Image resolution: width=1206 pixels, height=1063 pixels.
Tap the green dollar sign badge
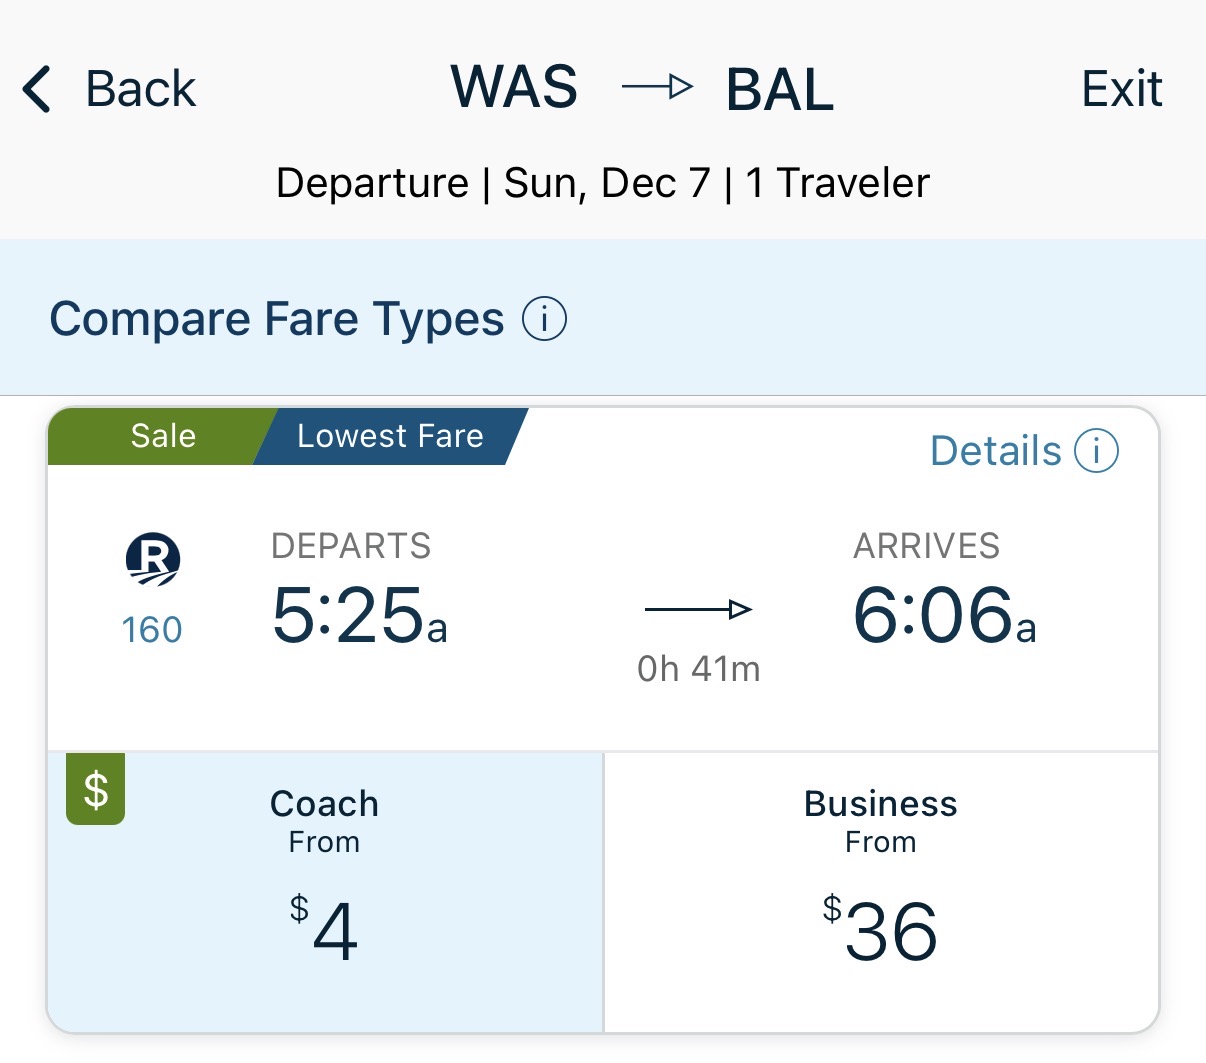tap(96, 789)
